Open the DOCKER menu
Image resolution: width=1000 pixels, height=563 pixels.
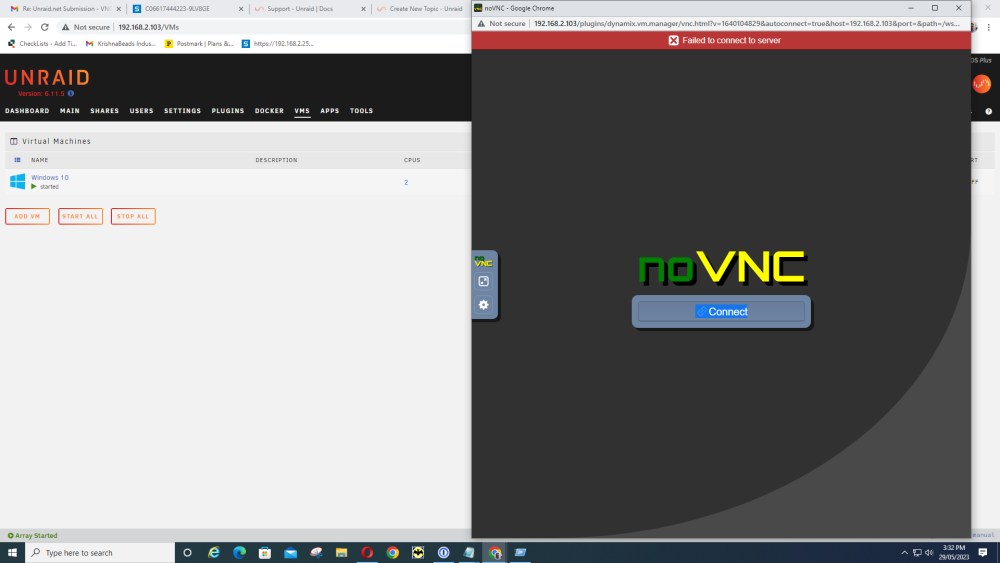coord(269,111)
